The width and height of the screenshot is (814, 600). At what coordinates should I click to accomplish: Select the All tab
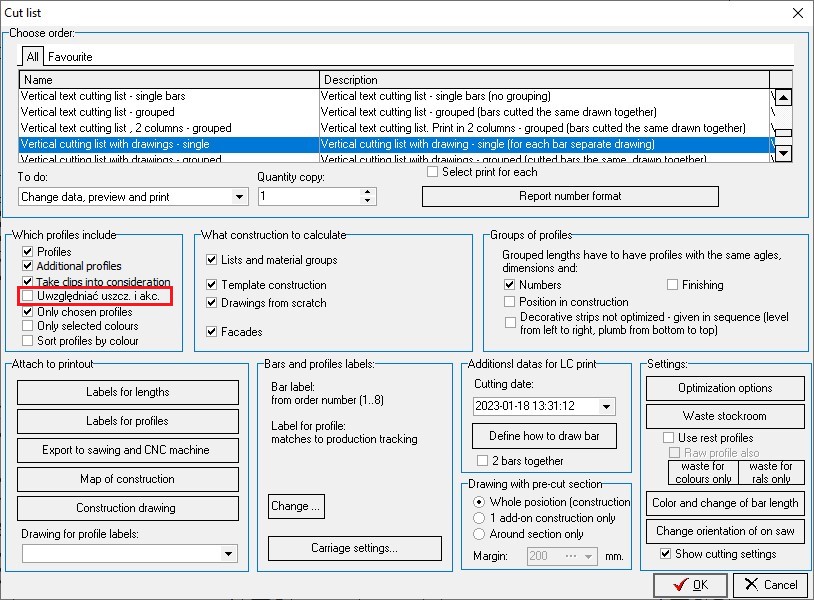click(x=33, y=57)
